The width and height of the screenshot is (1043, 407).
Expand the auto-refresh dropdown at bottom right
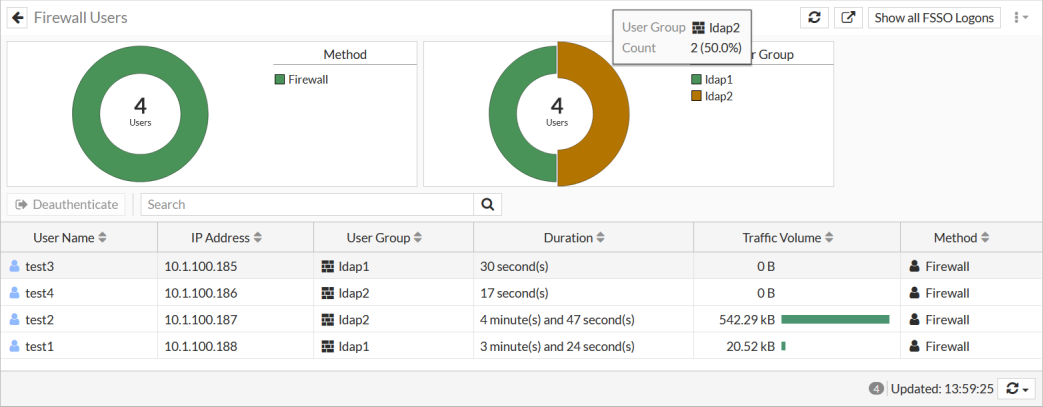(x=1019, y=388)
